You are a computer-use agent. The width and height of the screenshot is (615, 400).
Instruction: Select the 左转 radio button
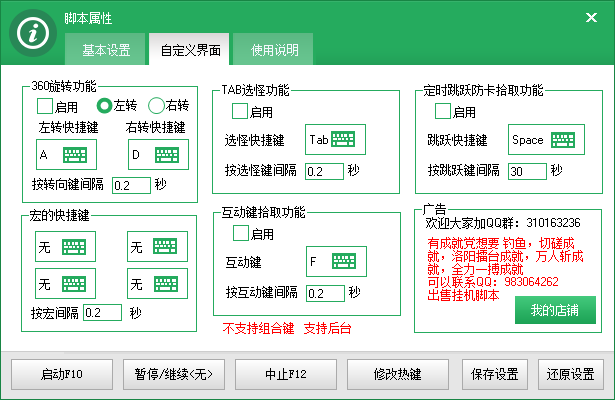tap(105, 105)
